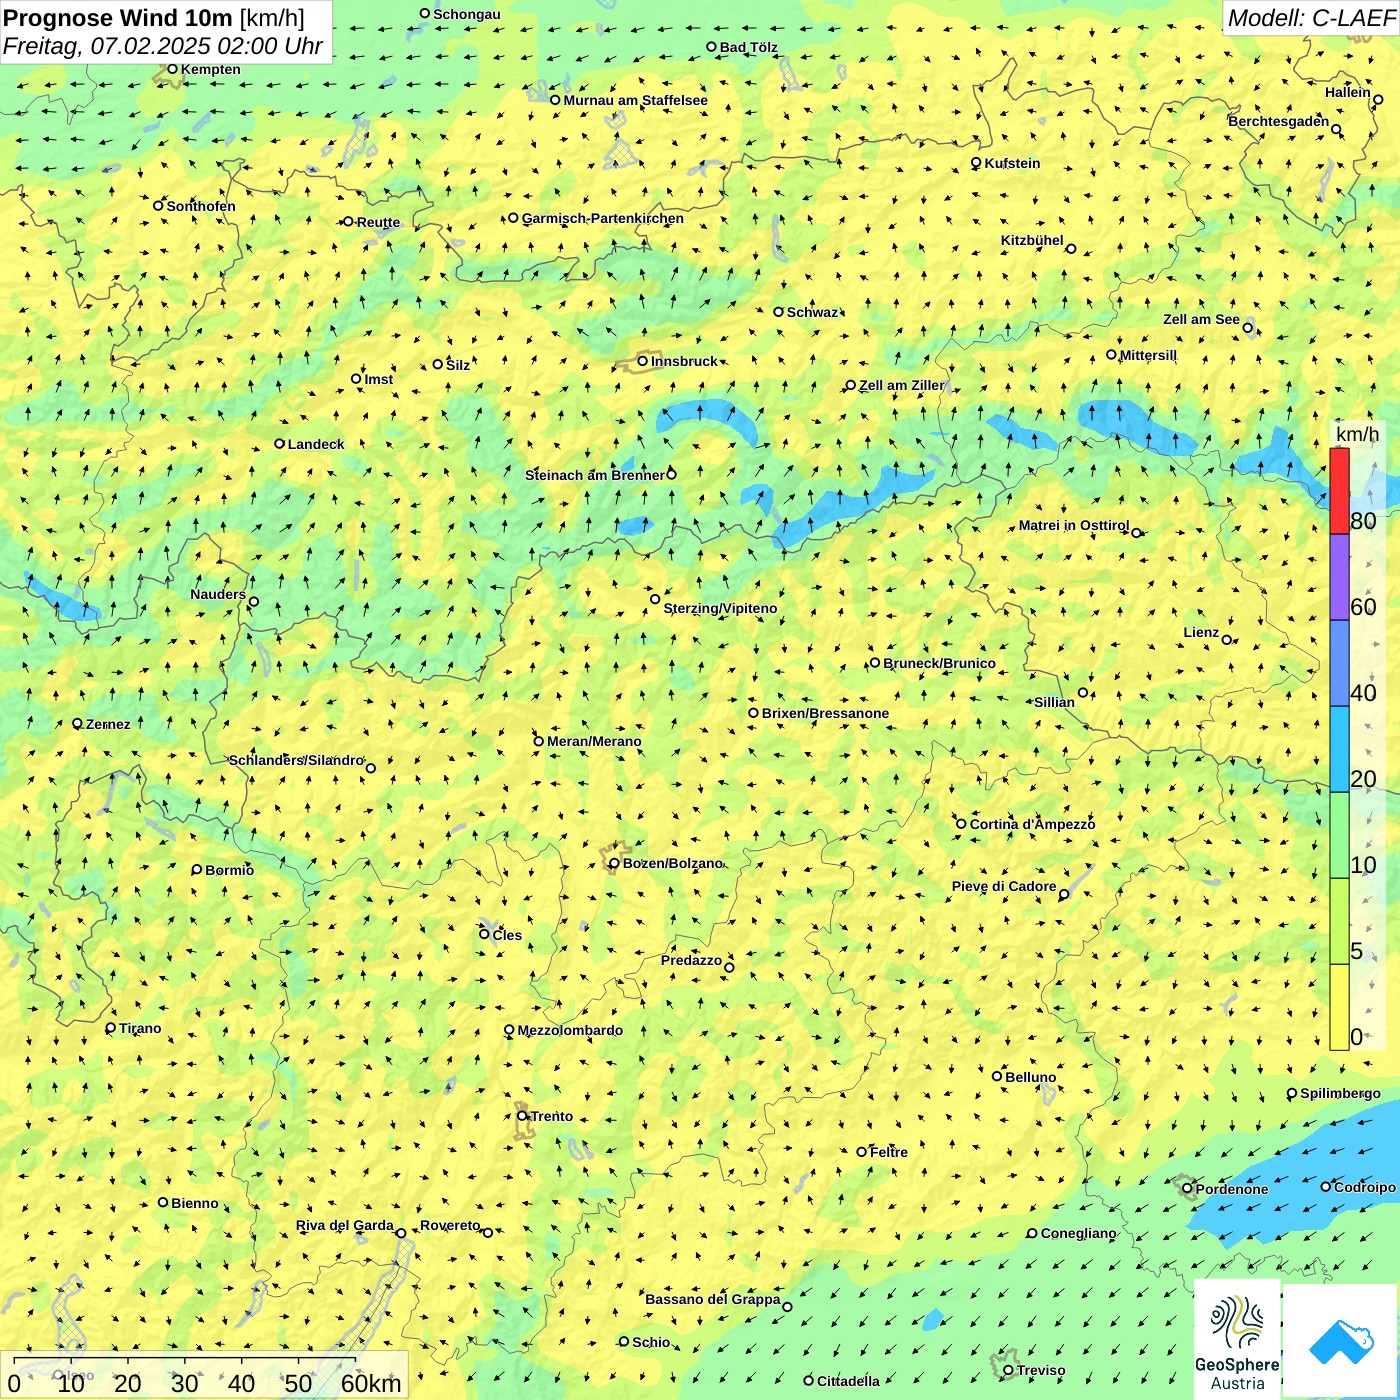Click the 'Zell am Ziller' label

[901, 385]
